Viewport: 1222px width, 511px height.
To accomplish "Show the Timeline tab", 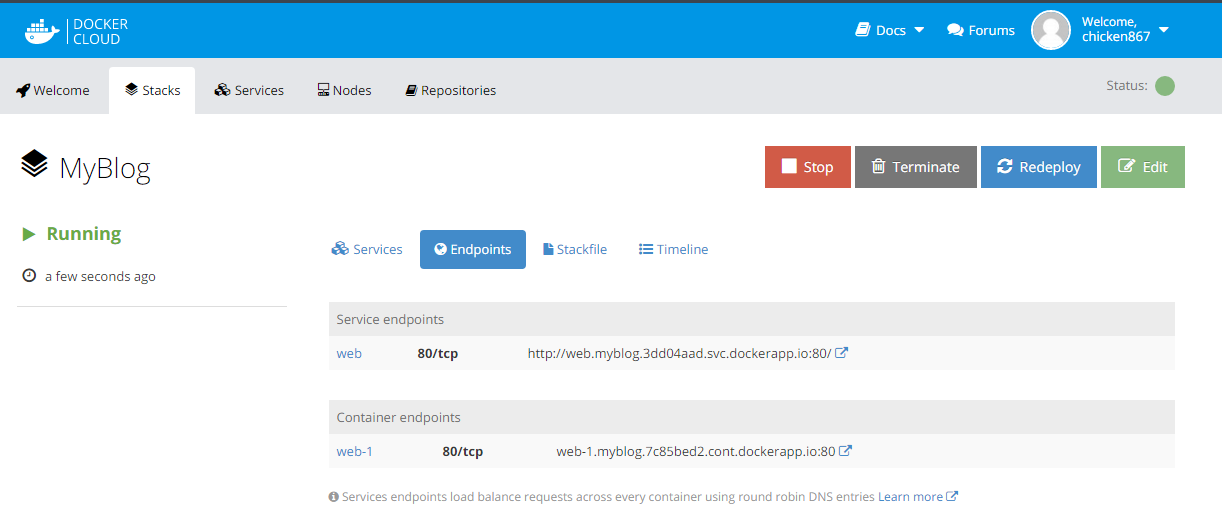I will tap(673, 249).
